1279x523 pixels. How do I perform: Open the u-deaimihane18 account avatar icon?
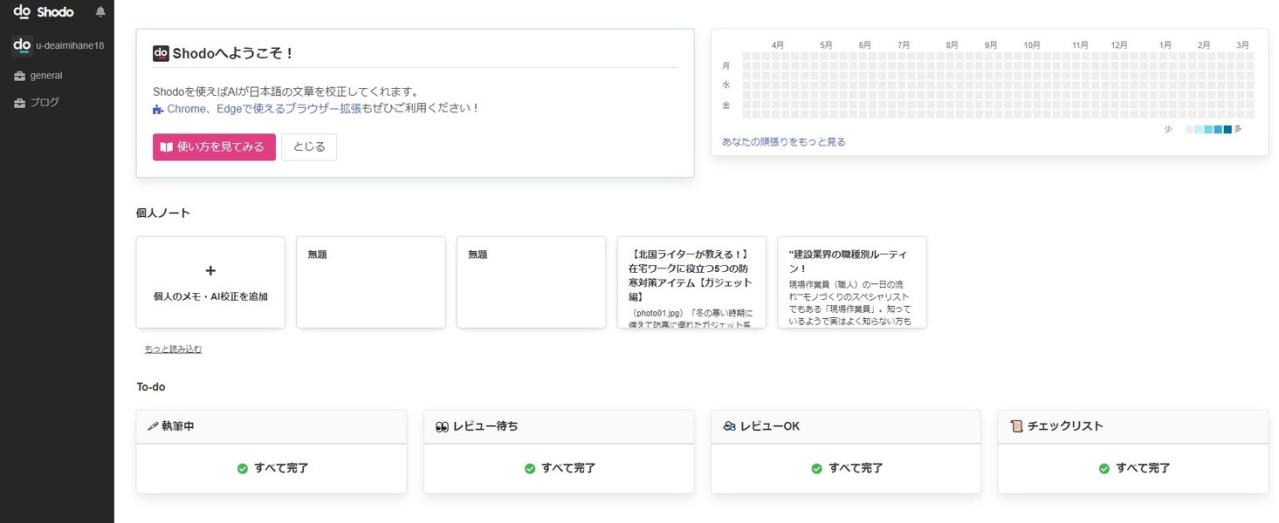coord(21,45)
